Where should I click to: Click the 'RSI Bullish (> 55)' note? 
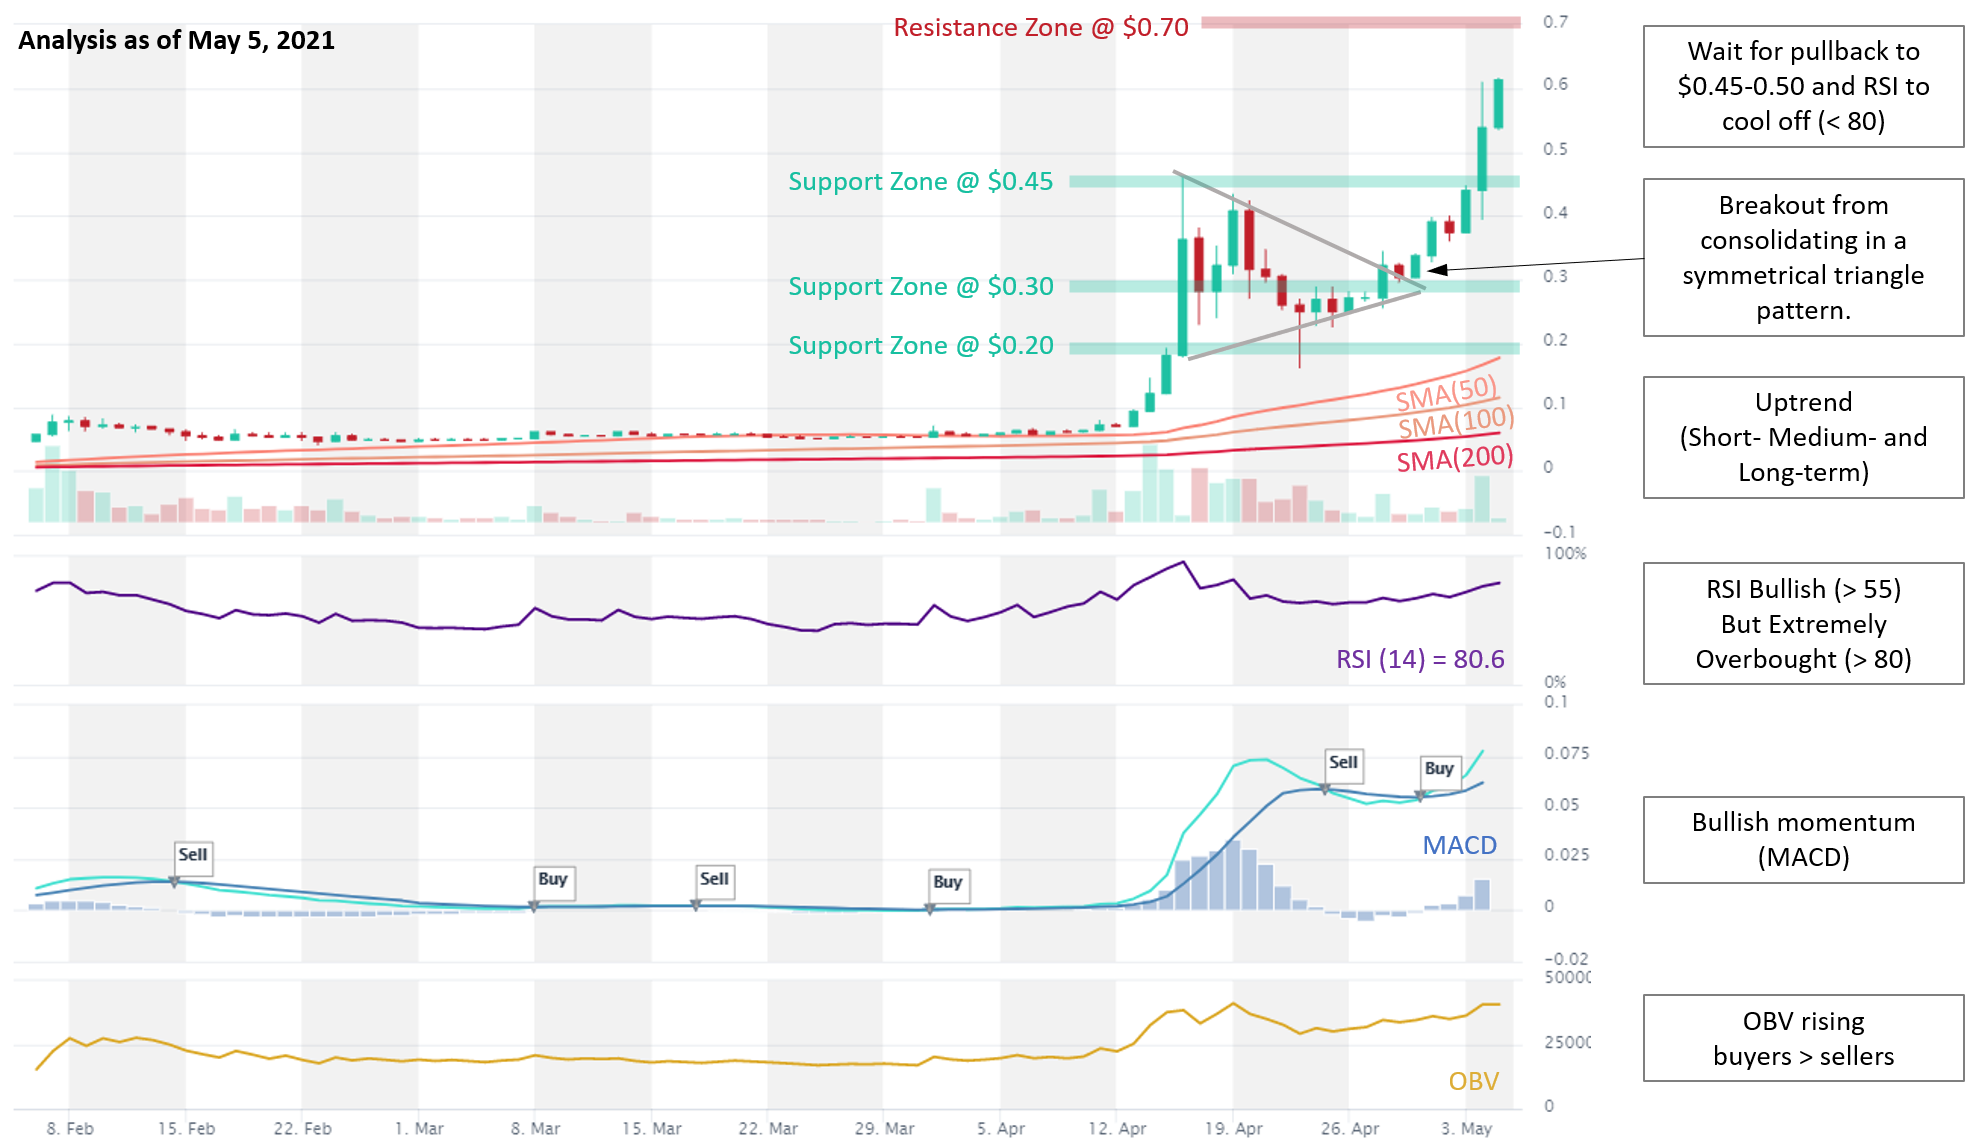coord(1803,624)
